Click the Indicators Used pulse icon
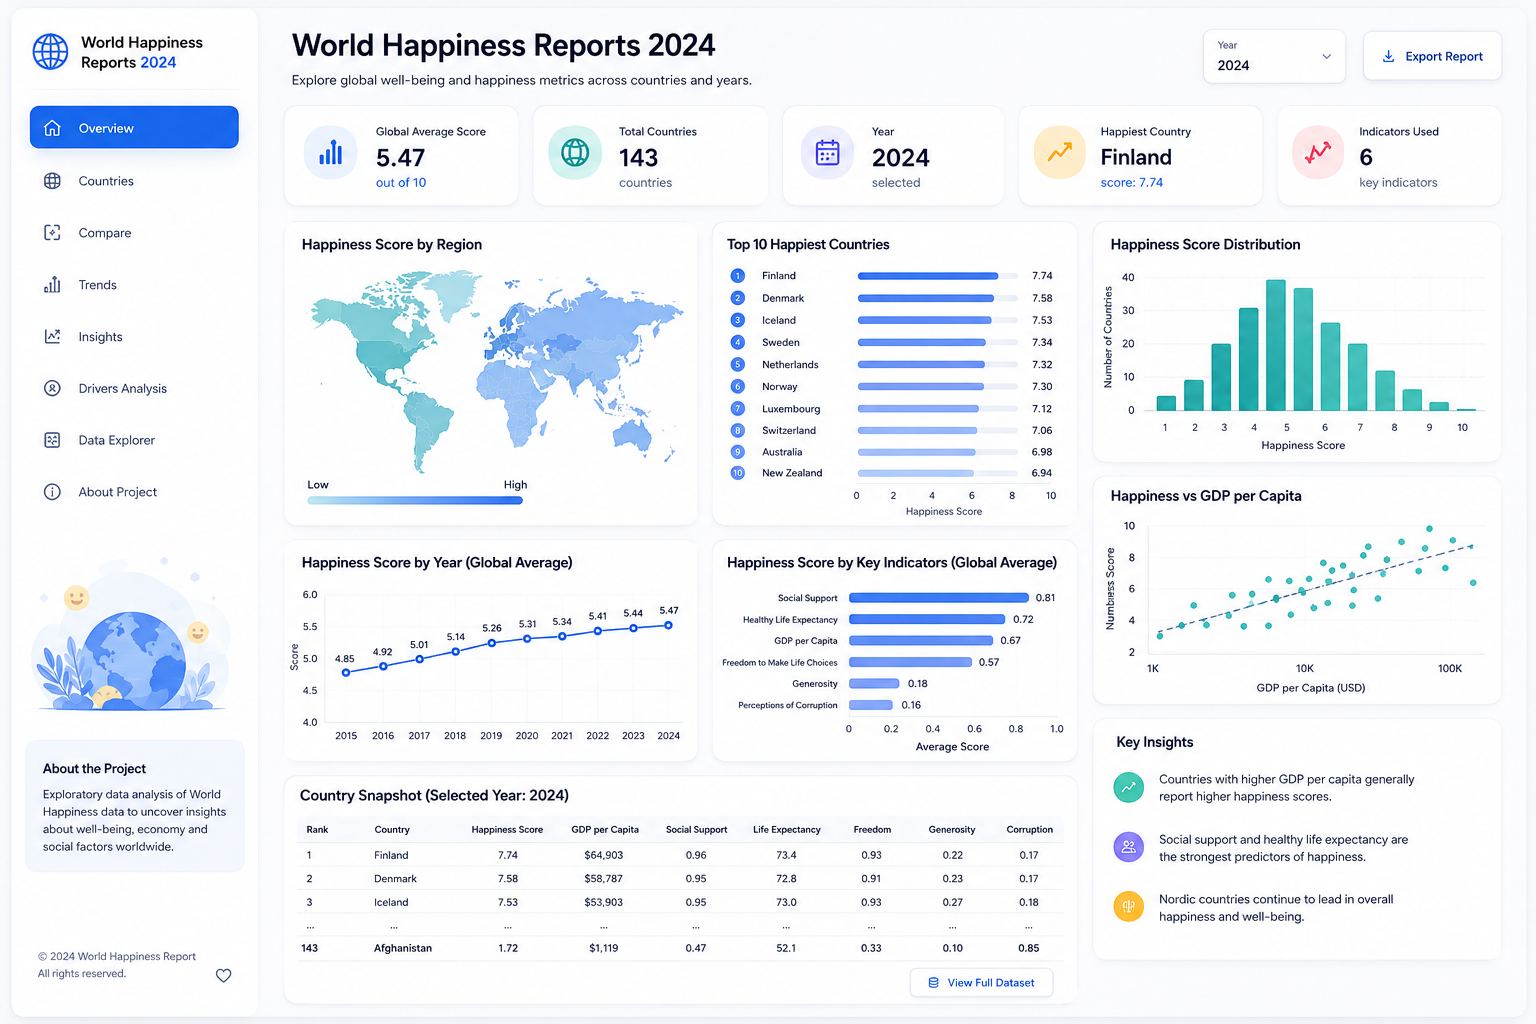The image size is (1536, 1024). coord(1318,153)
